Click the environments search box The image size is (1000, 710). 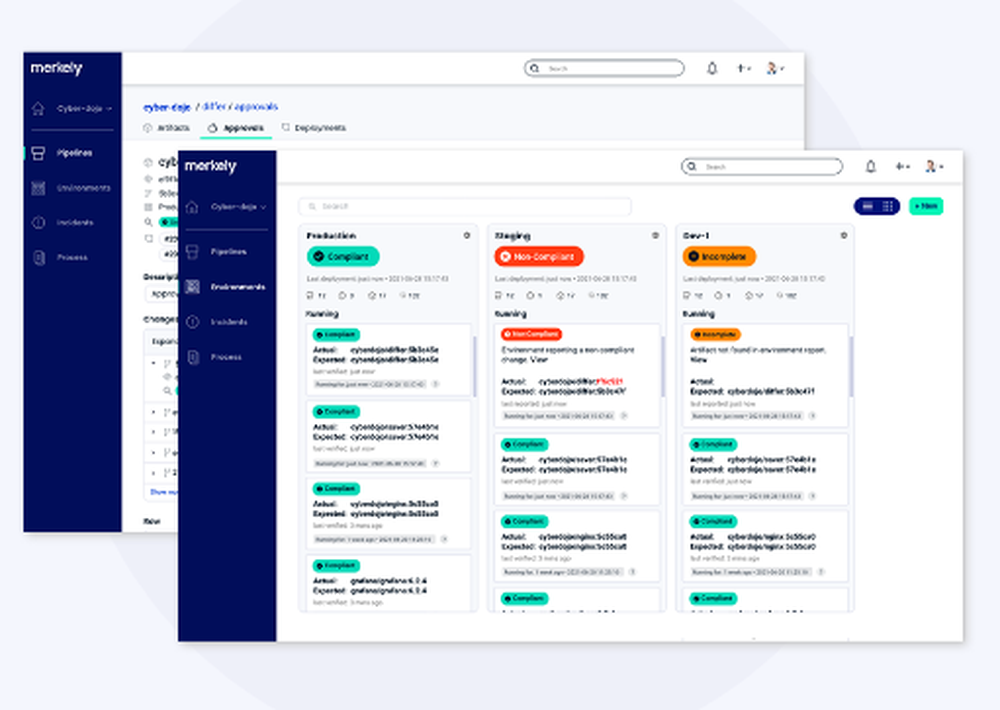(465, 207)
